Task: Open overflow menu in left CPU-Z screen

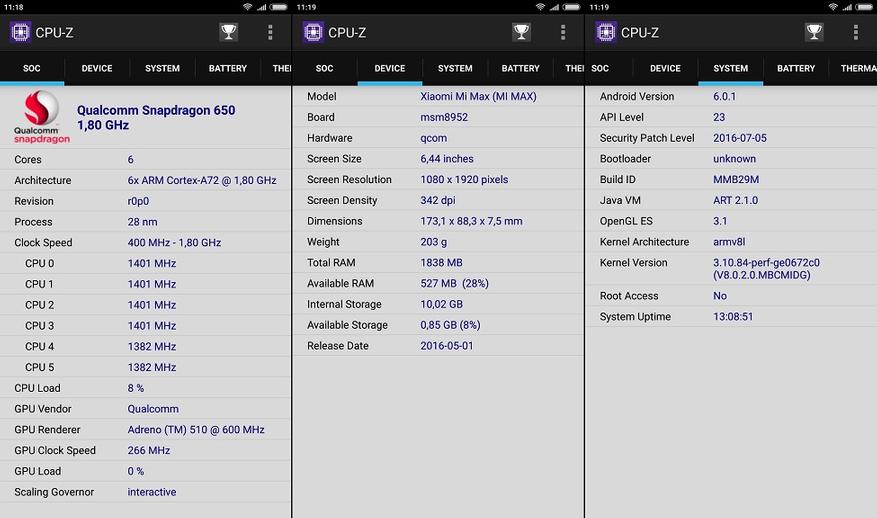Action: tap(270, 32)
